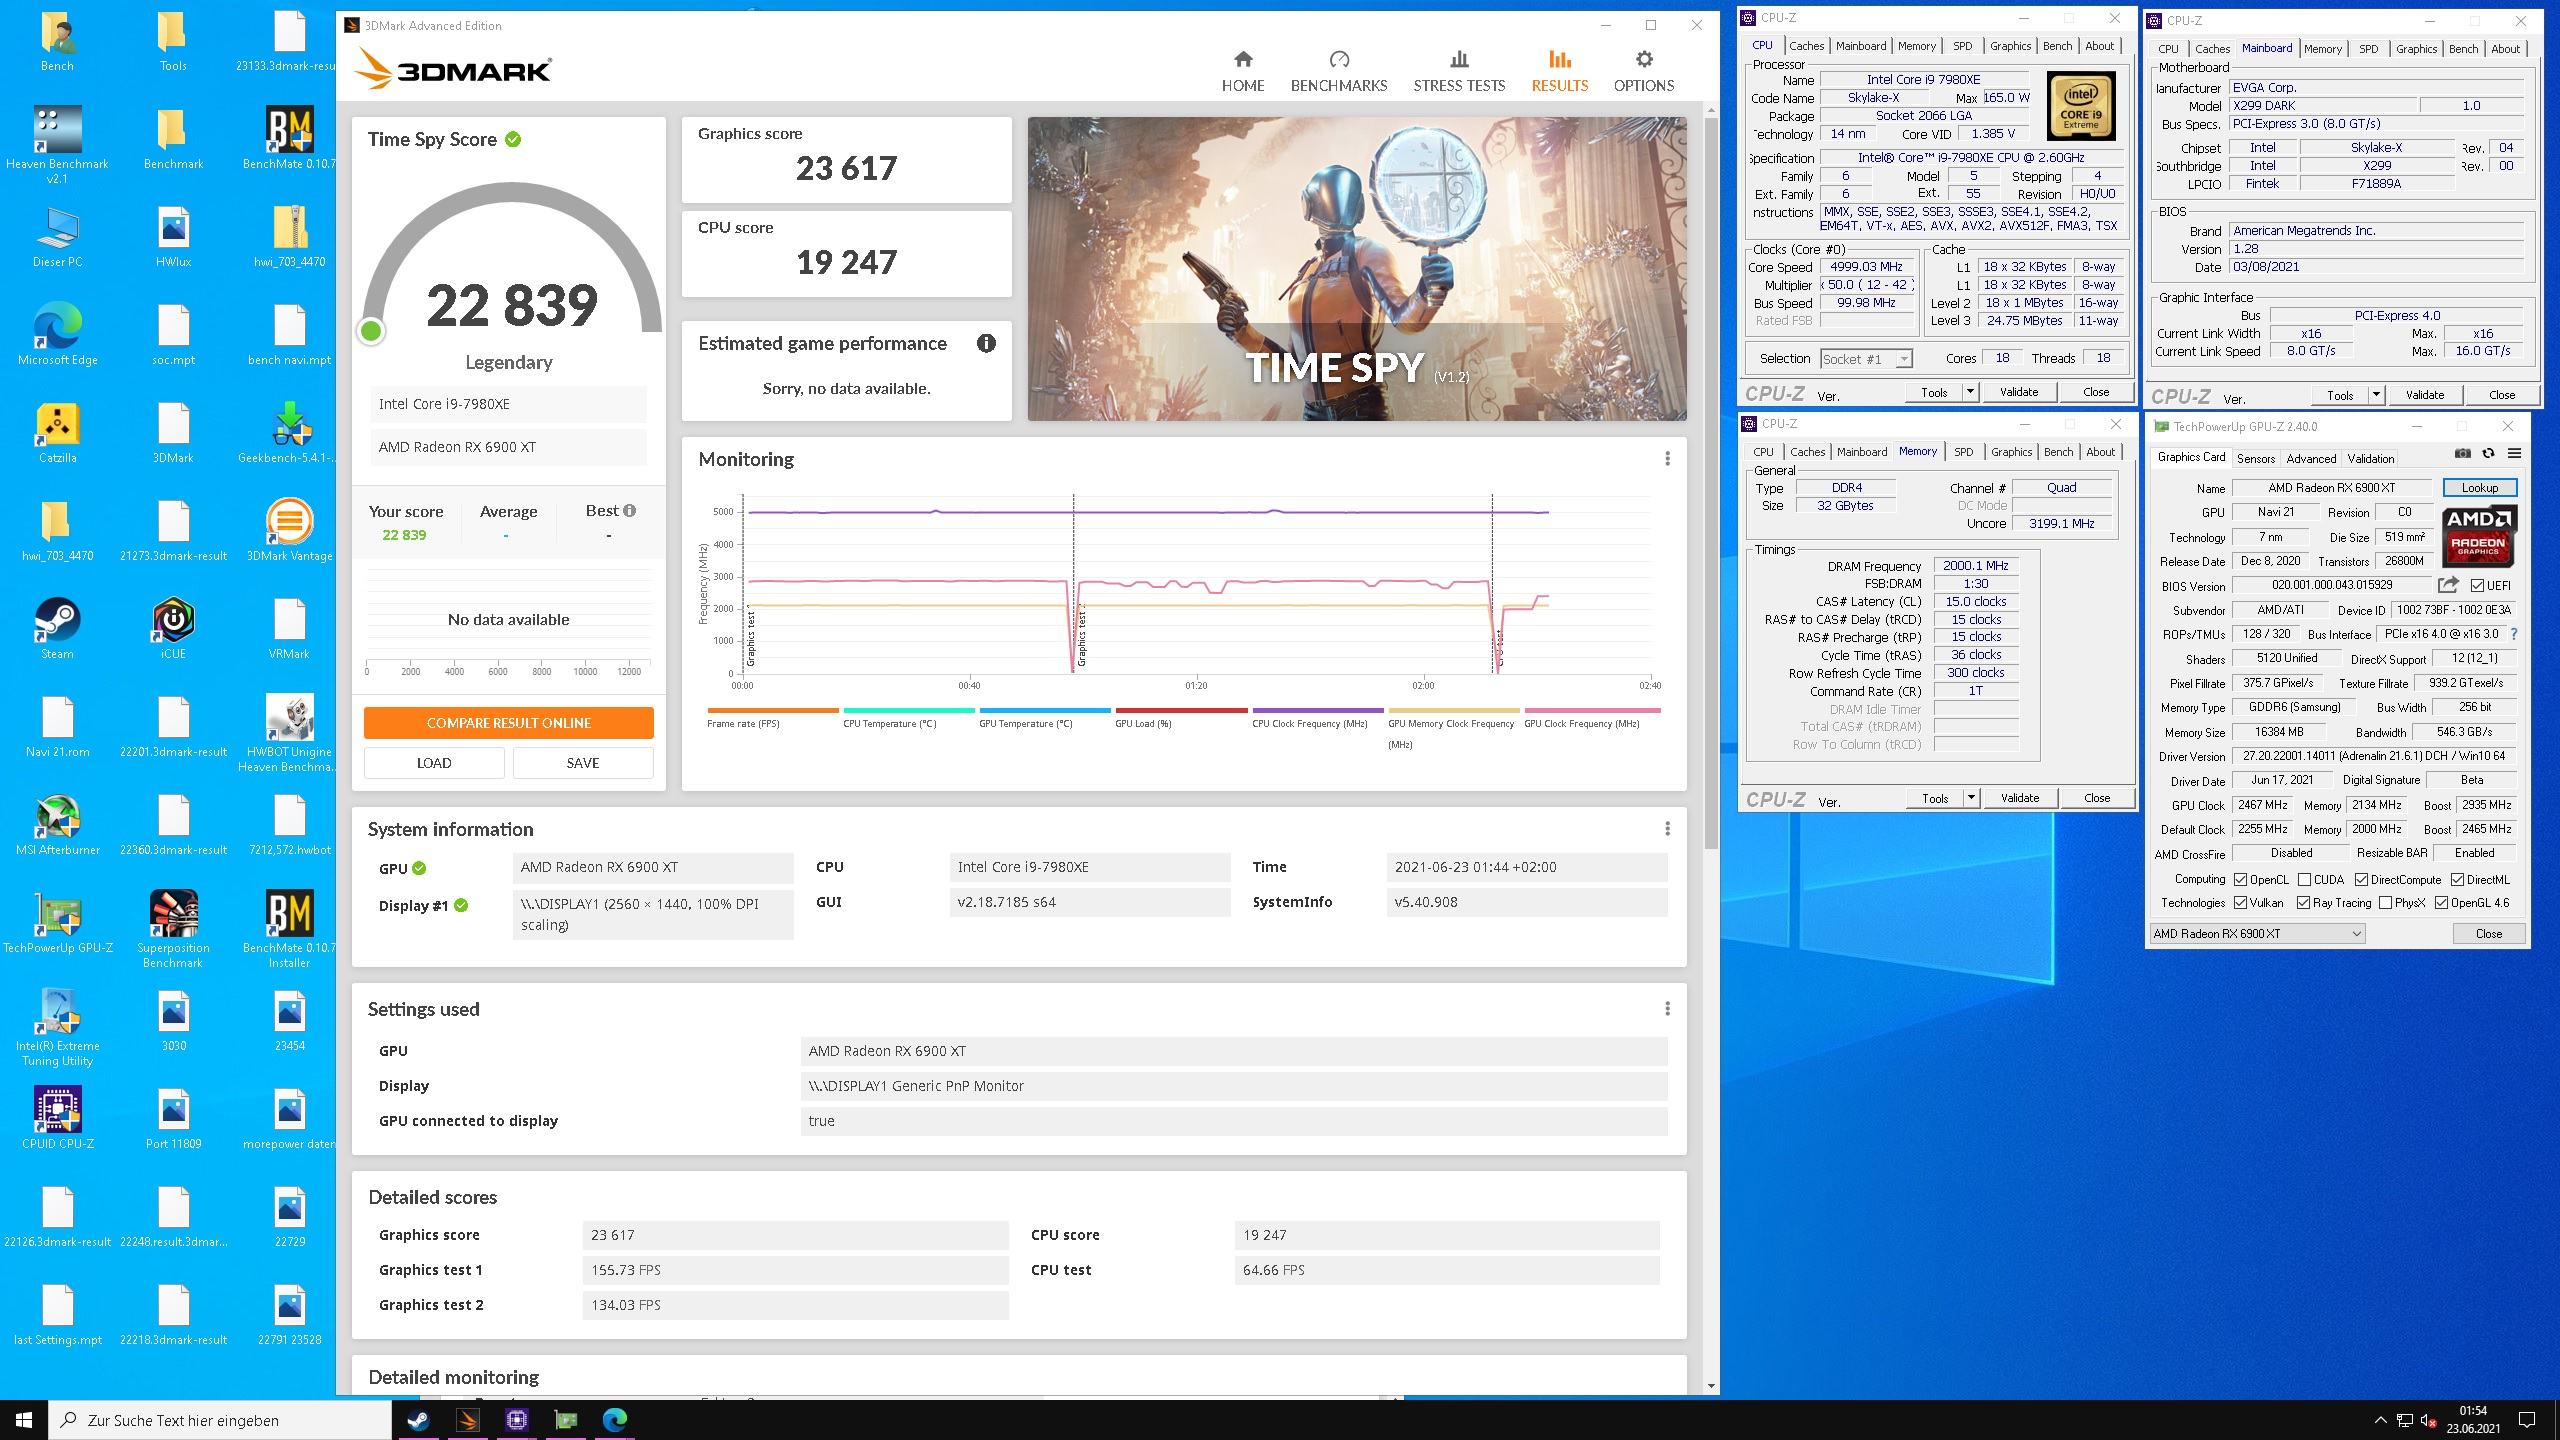
Task: Click the GPU-Z refresh icon
Action: (x=2488, y=454)
